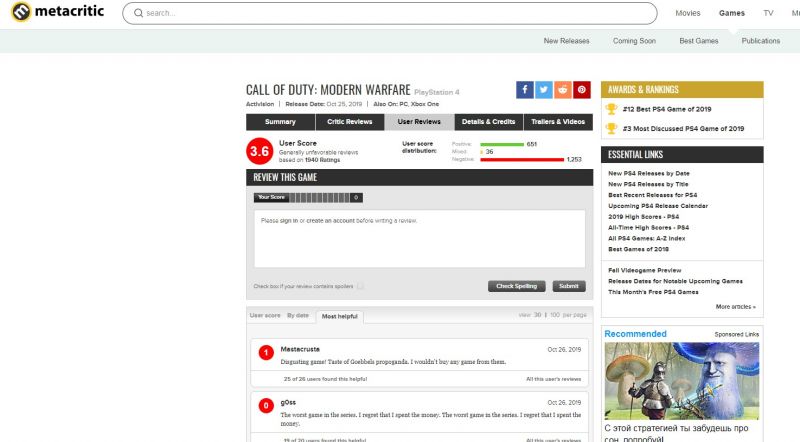Open Best Games of 2018

tap(638, 249)
